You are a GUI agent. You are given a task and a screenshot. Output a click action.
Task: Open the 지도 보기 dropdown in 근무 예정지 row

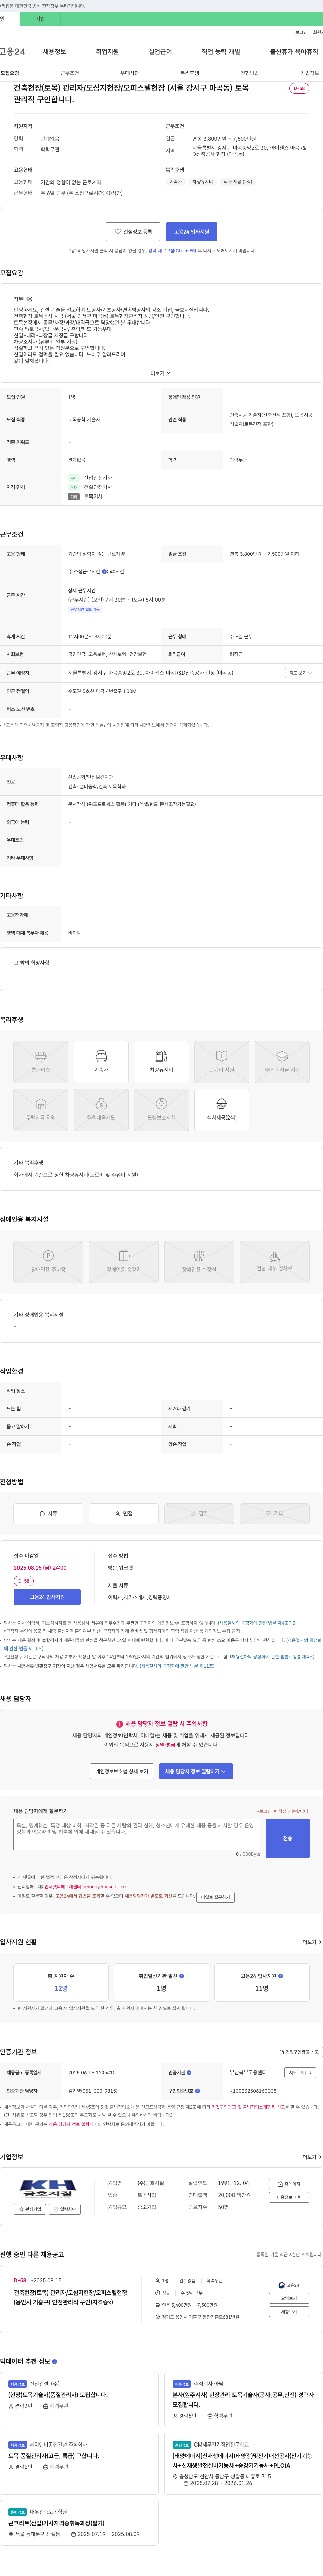[x=300, y=673]
